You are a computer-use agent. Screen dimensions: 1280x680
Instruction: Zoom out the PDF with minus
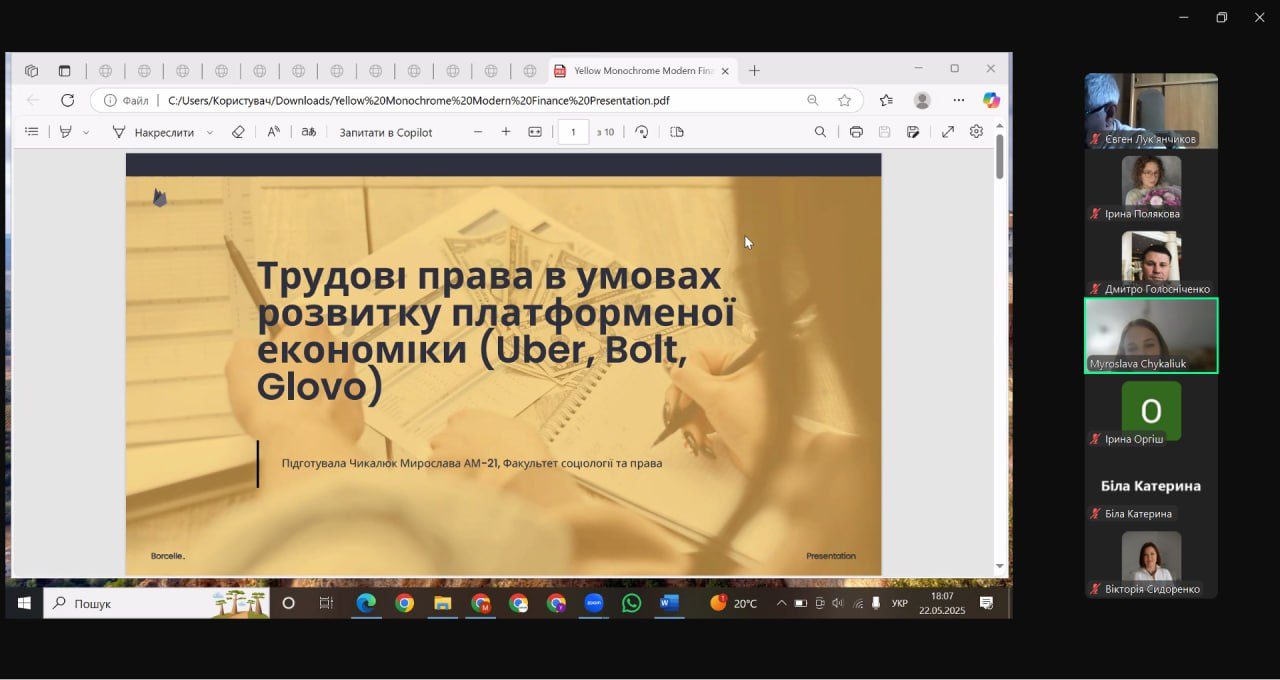478,132
